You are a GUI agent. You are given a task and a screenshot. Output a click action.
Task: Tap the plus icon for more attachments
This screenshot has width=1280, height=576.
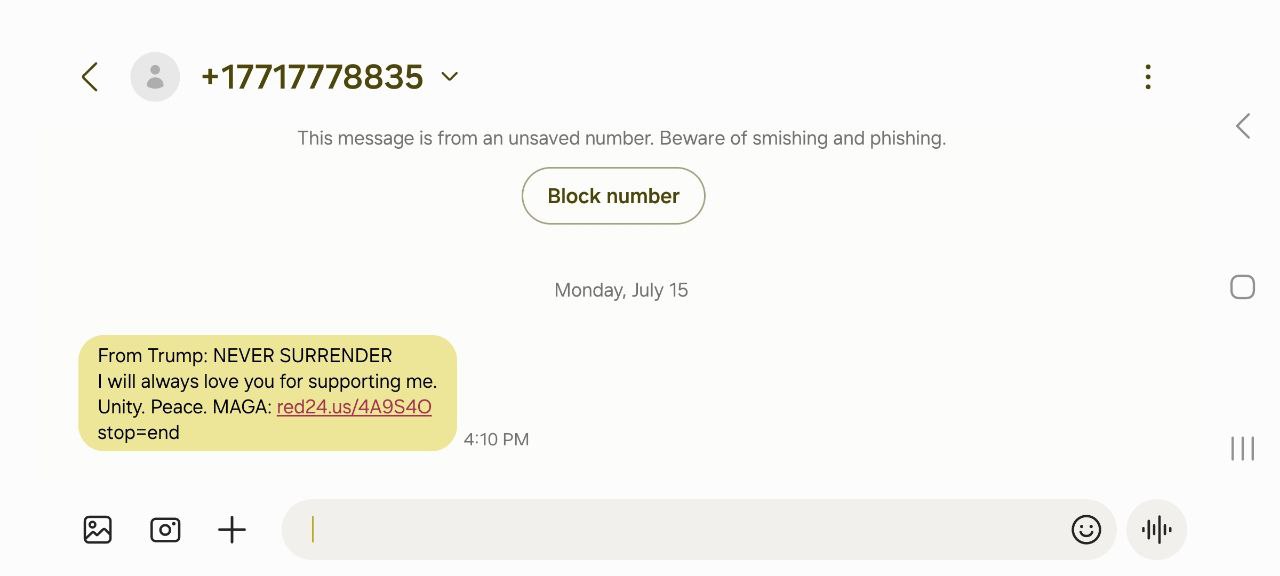point(232,529)
